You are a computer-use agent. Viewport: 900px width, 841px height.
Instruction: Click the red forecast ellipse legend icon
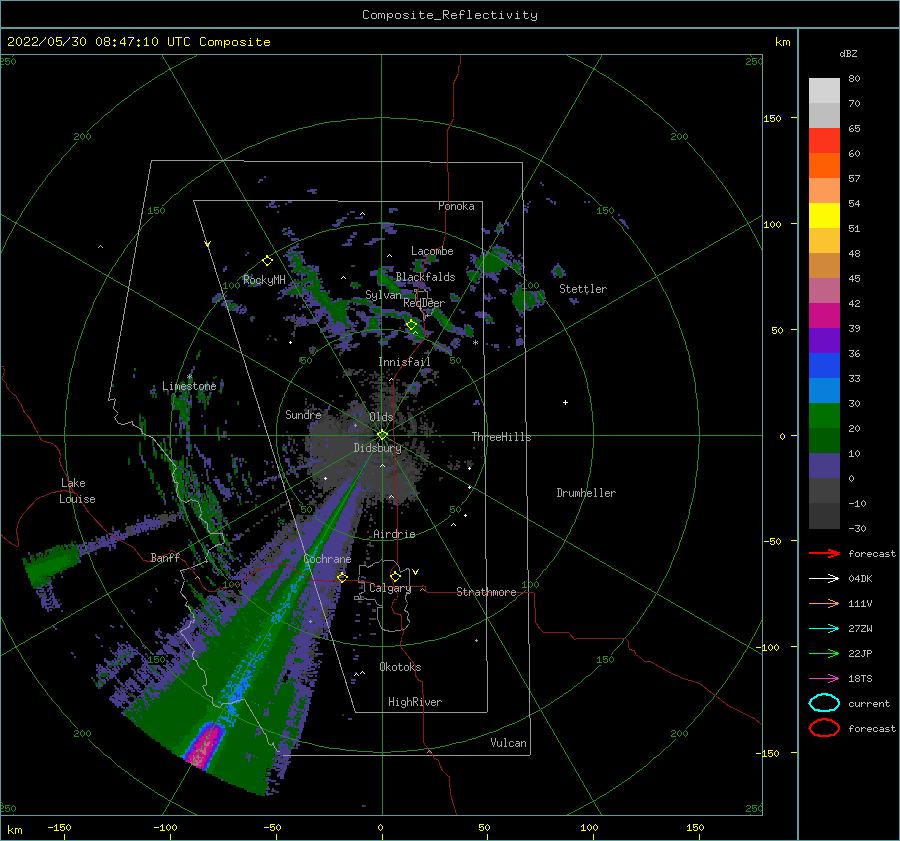click(x=824, y=728)
